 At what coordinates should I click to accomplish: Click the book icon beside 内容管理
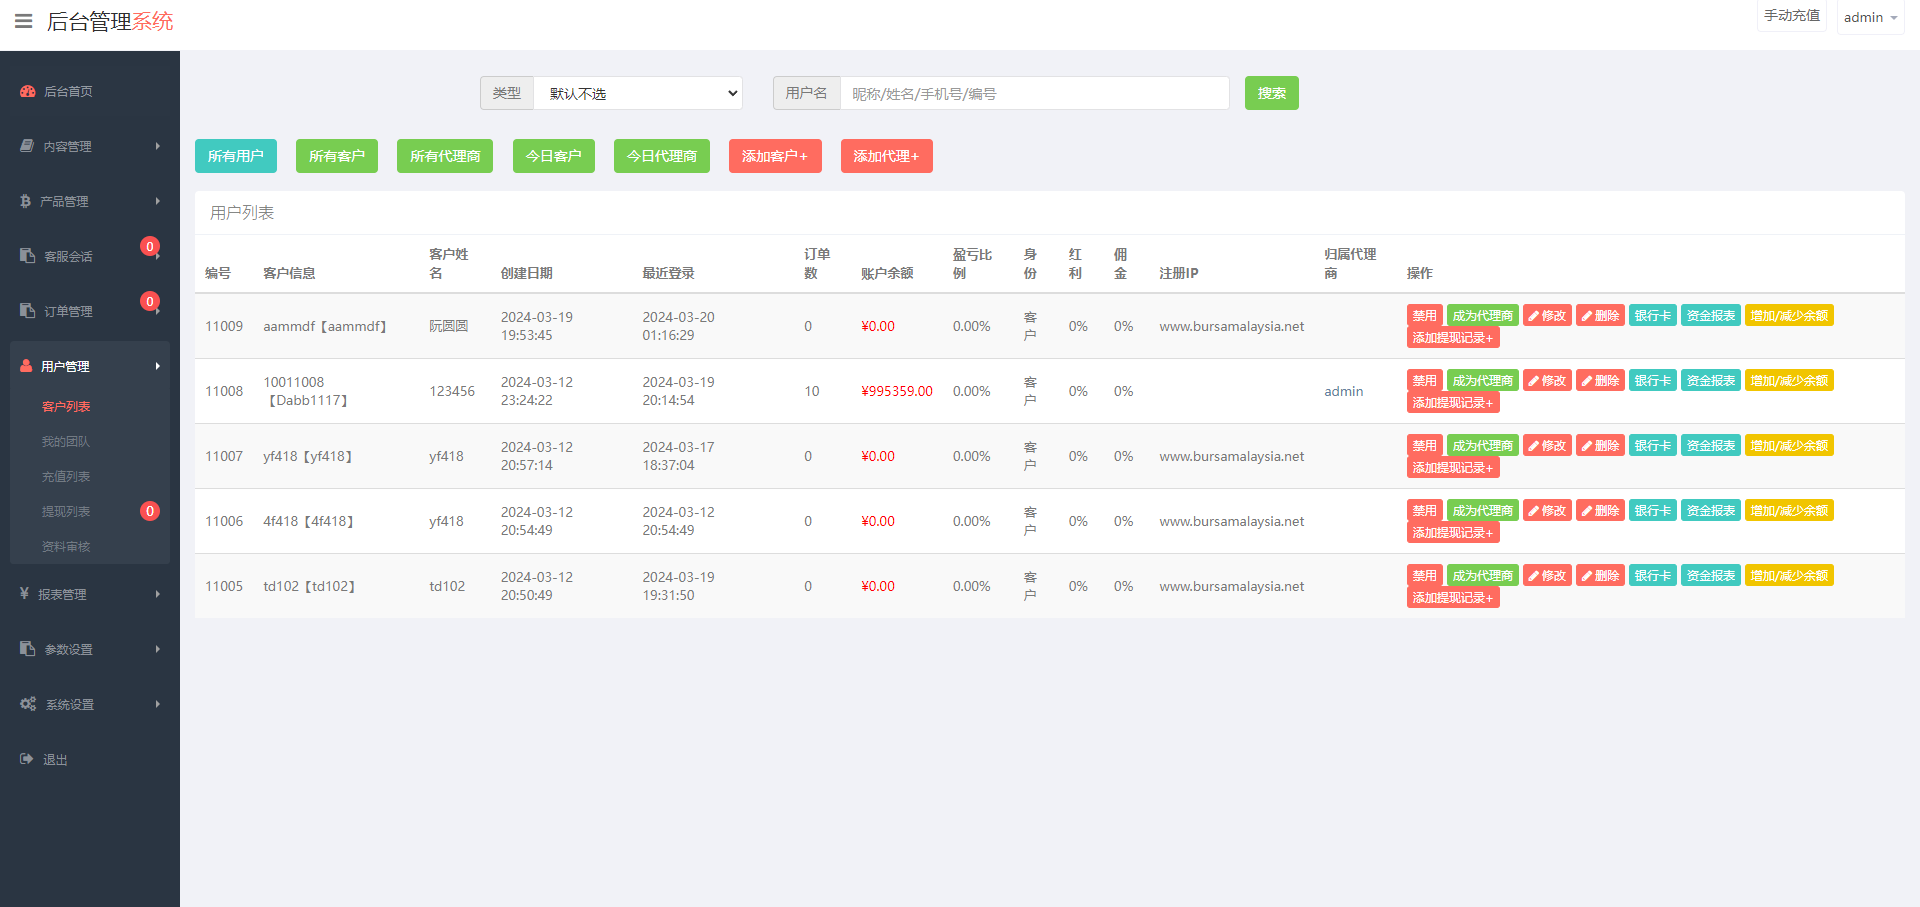tap(27, 146)
